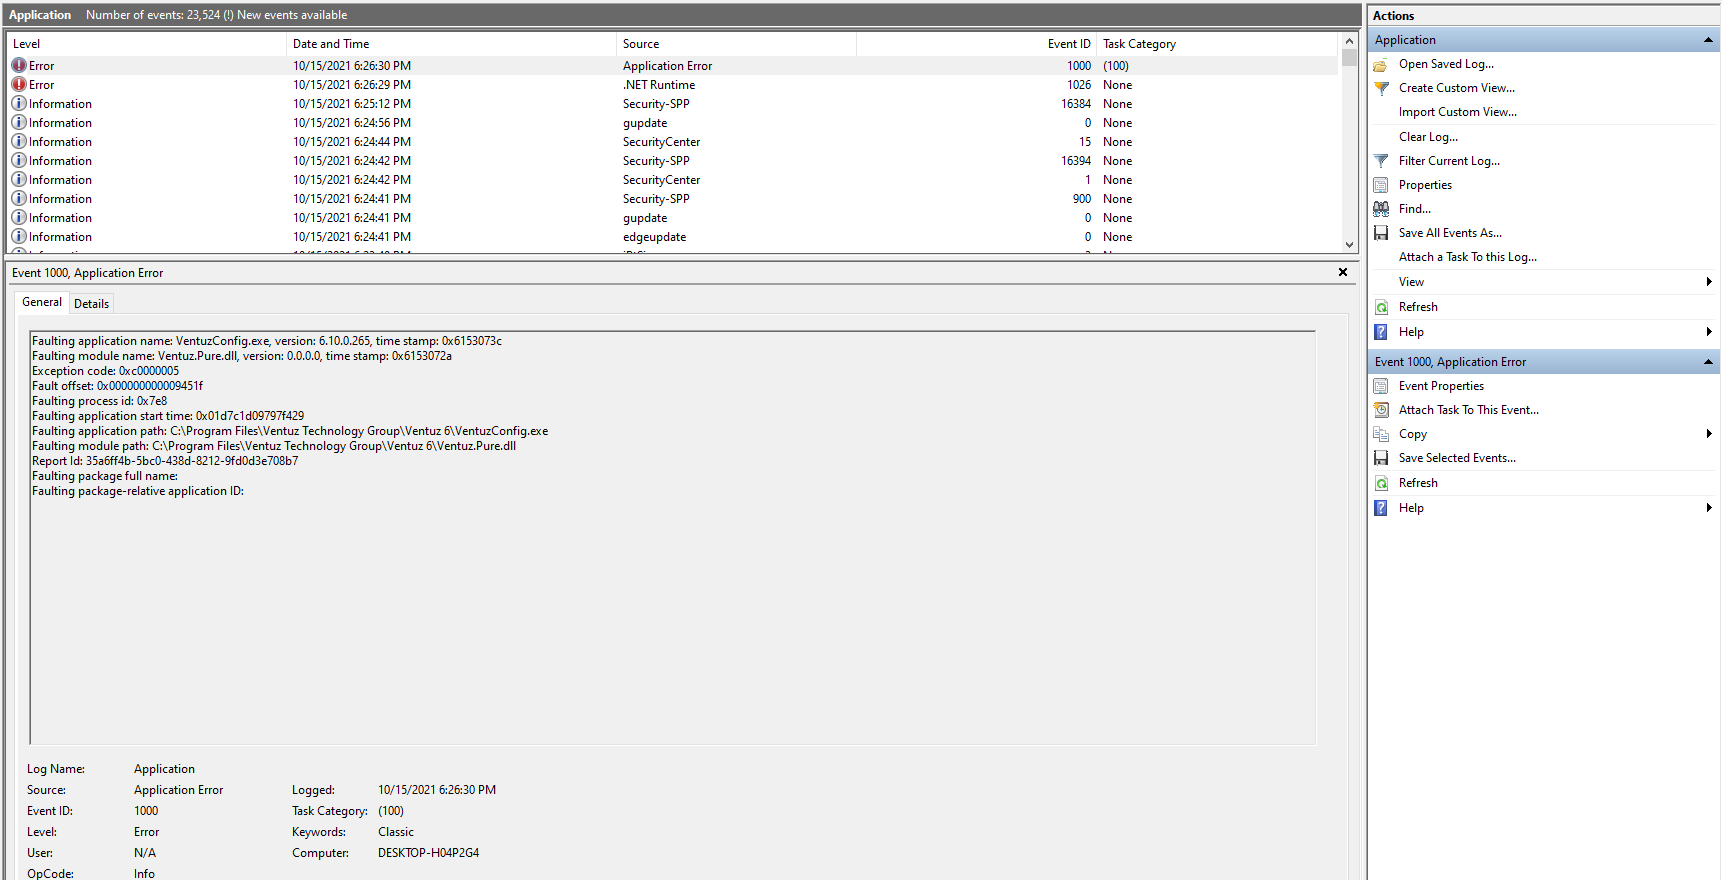
Task: Click the Attach Task To This Event icon
Action: pos(1381,410)
